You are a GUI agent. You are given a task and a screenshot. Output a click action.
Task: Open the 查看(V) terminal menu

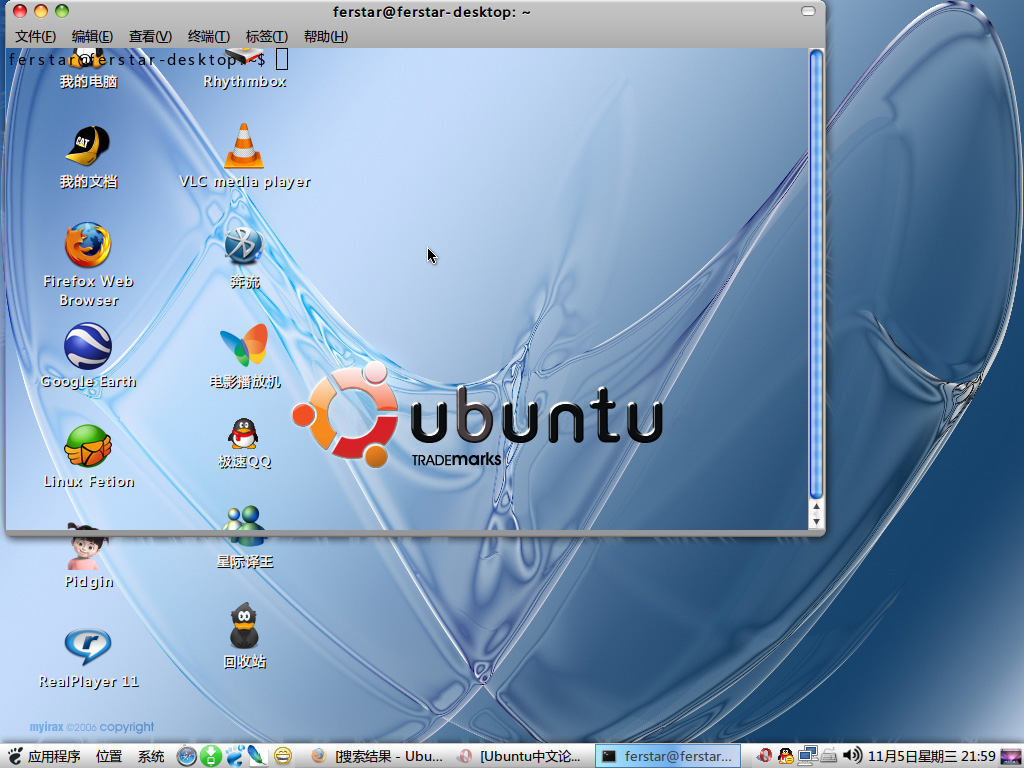pos(150,37)
